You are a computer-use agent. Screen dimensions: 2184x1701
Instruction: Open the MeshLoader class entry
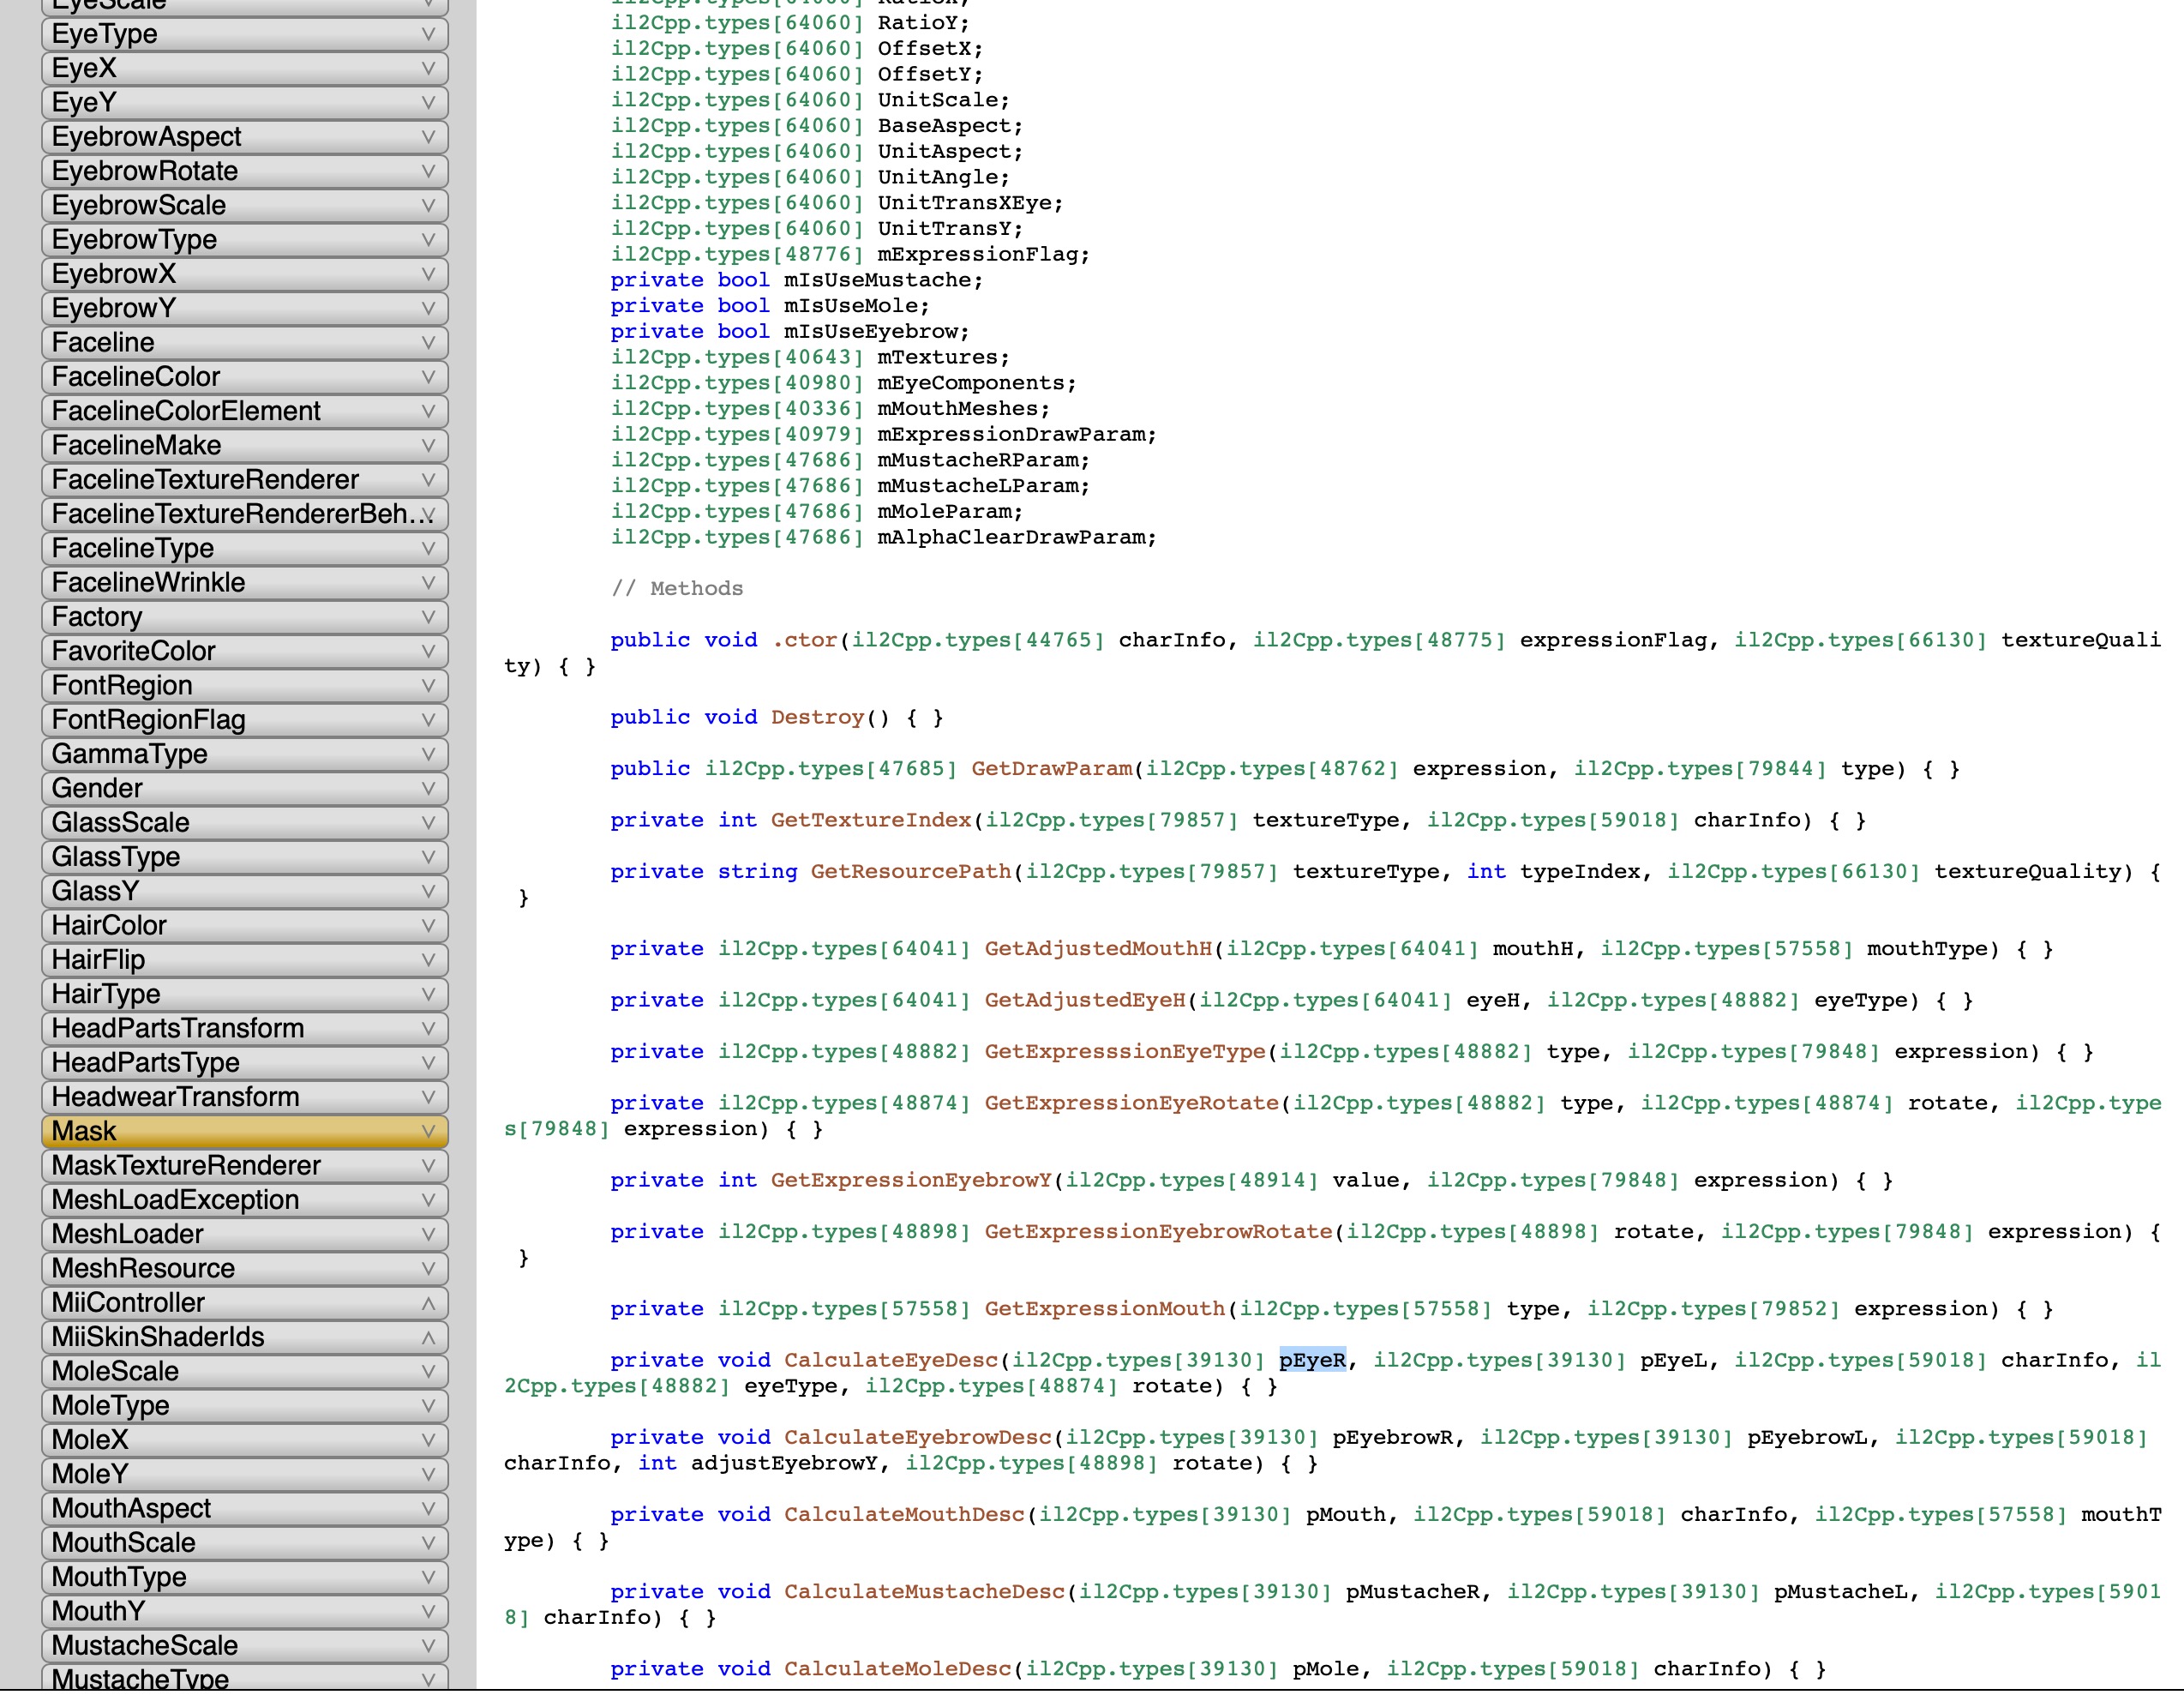pyautogui.click(x=127, y=1234)
